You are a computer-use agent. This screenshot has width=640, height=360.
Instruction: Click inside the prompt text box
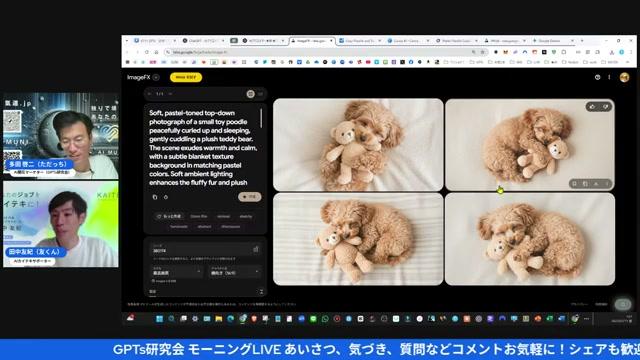coord(203,147)
